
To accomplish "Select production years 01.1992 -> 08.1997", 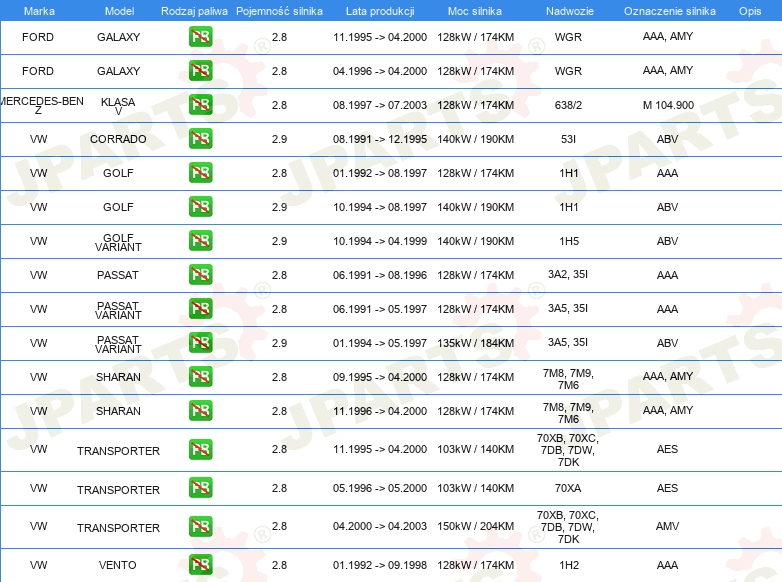I will pos(380,173).
